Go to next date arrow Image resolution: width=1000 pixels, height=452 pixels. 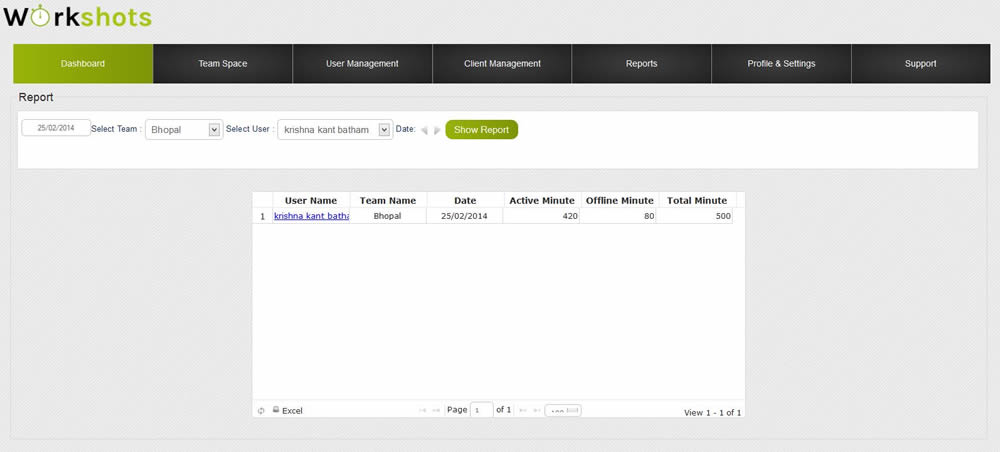[436, 130]
